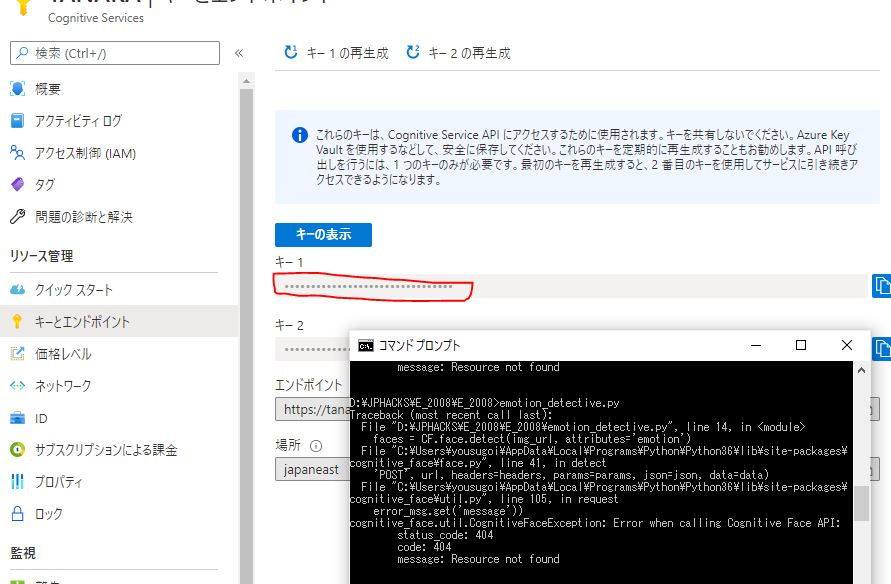
Task: Click the Regenerate Key 2 refresh icon
Action: (413, 52)
